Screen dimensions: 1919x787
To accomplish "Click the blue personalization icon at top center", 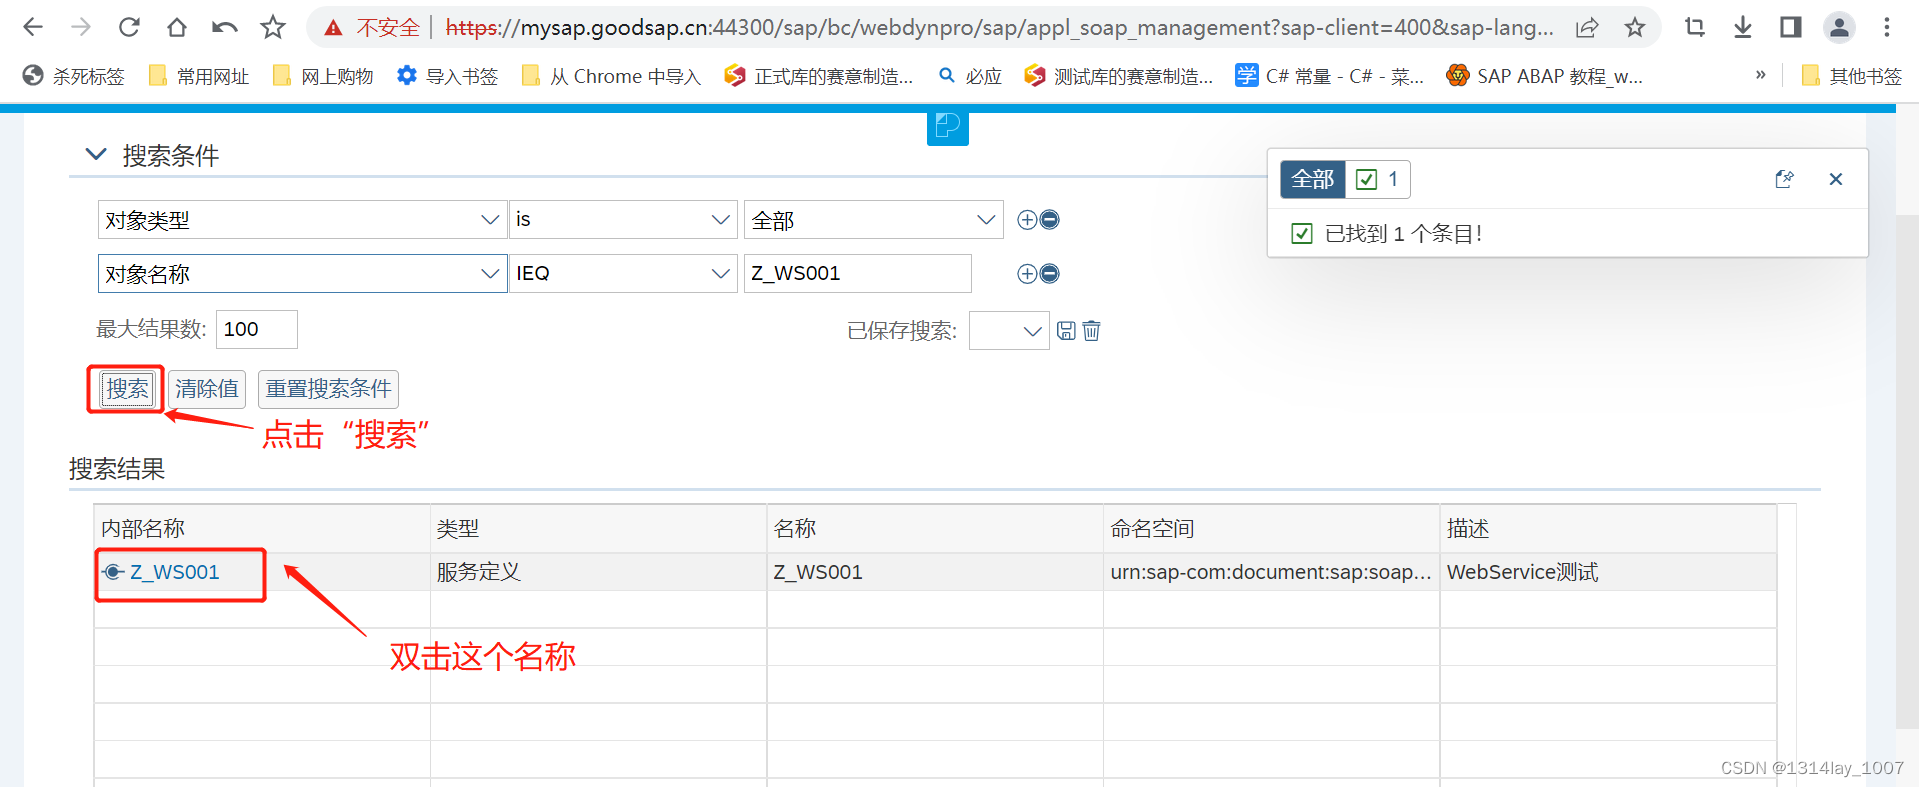I will point(948,128).
